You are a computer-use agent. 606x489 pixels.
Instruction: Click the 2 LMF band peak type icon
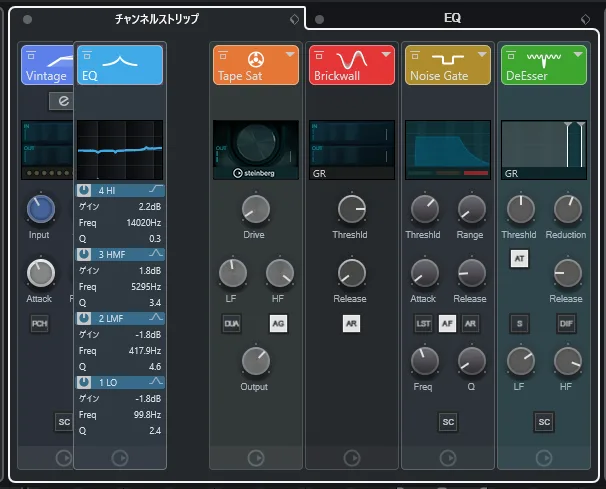[156, 317]
